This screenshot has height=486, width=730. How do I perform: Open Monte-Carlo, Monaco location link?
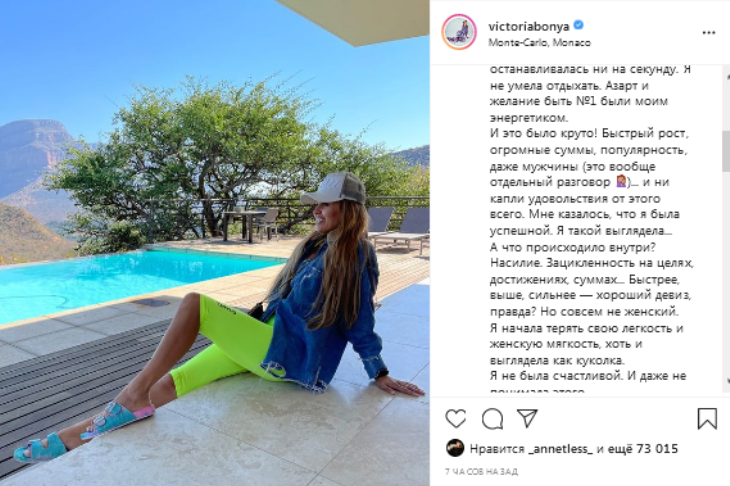539,43
